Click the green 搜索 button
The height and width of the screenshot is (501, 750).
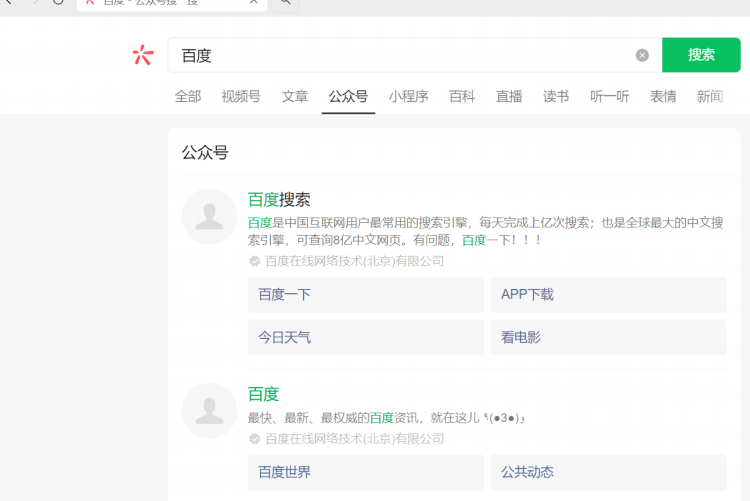pyautogui.click(x=701, y=55)
